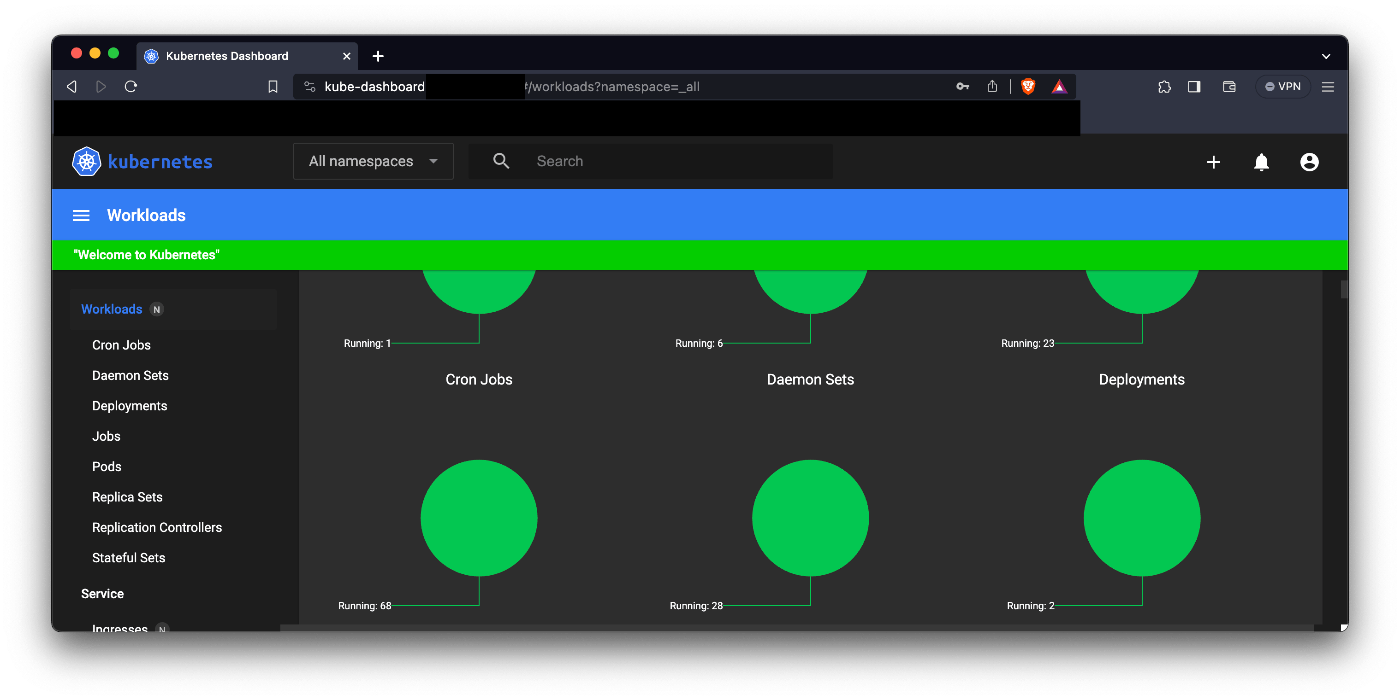Close the Kubernetes Dashboard tab

tap(347, 56)
